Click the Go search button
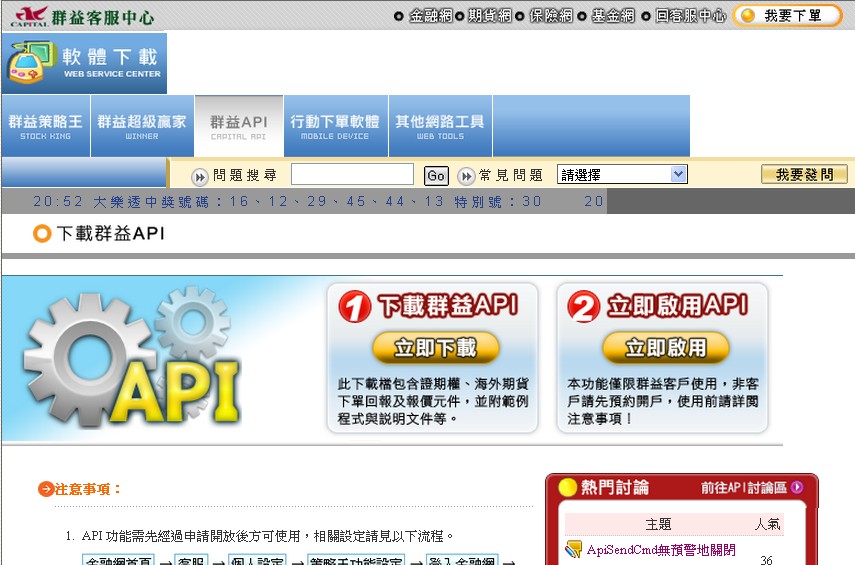This screenshot has height=565, width=855. 436,176
